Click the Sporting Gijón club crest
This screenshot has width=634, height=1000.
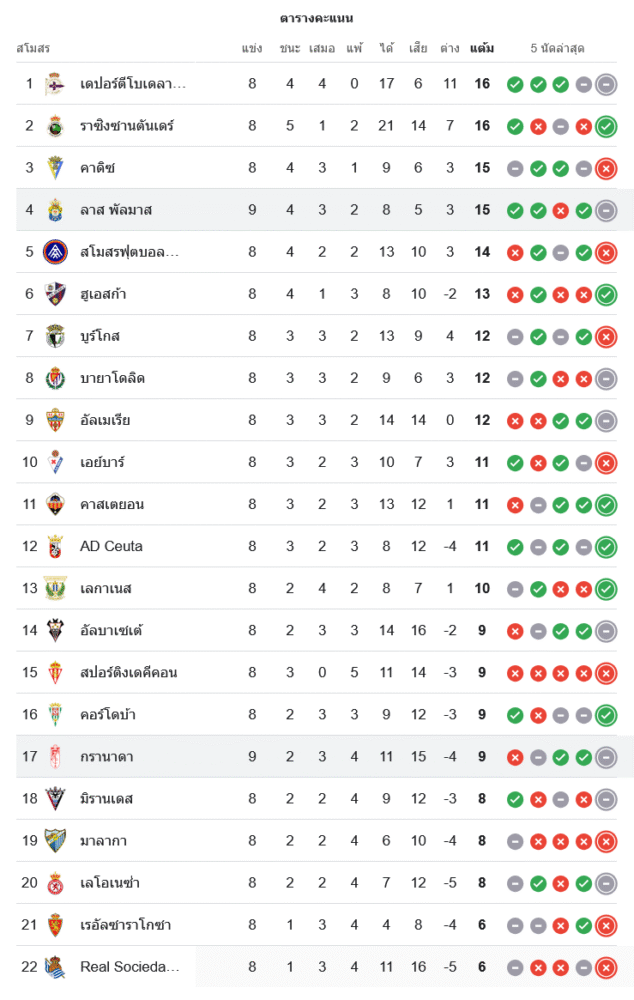click(x=55, y=672)
